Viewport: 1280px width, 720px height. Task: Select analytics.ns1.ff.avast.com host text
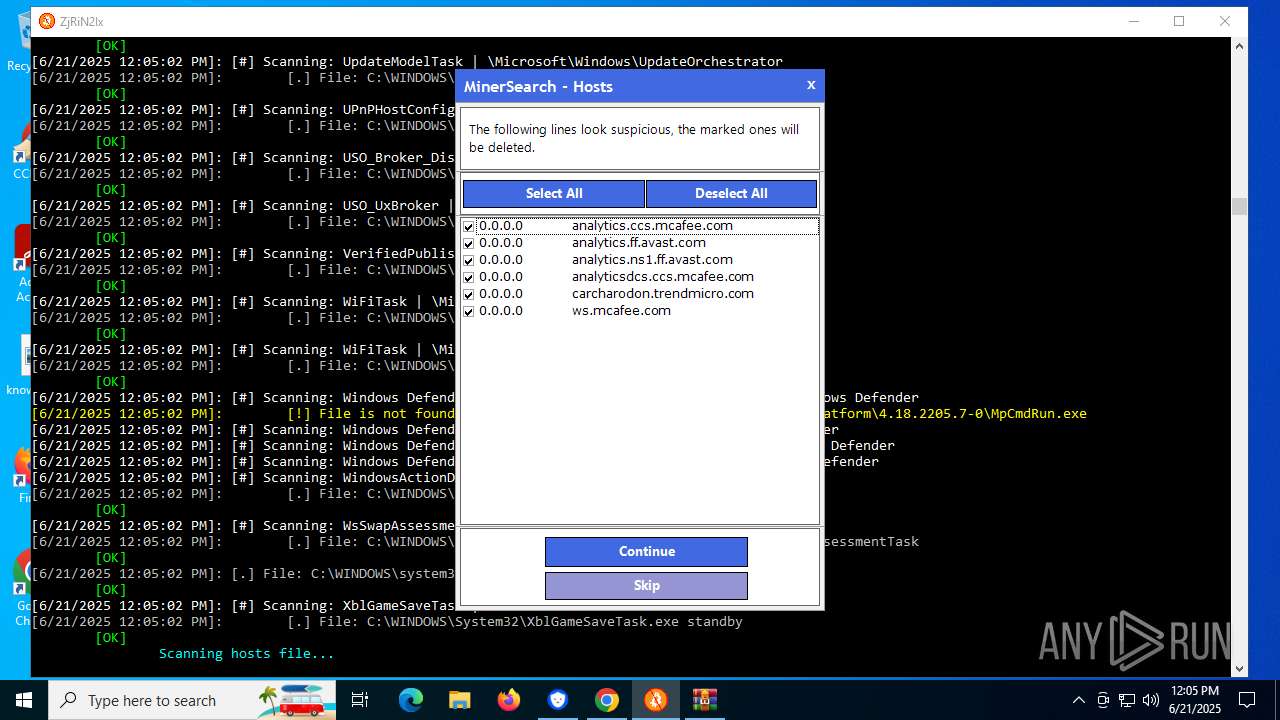point(652,260)
